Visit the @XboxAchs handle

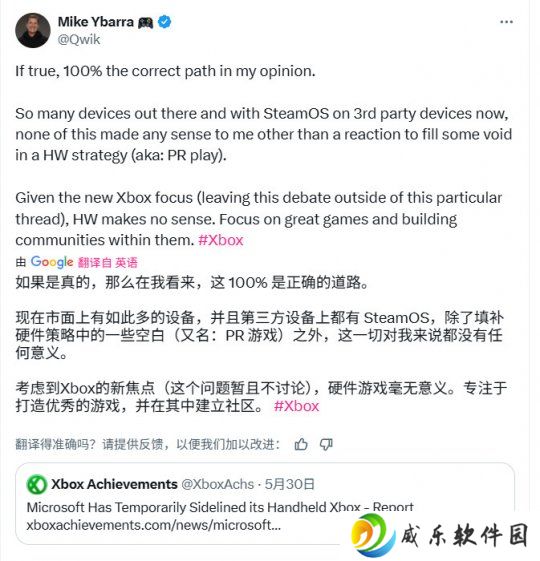pos(218,484)
